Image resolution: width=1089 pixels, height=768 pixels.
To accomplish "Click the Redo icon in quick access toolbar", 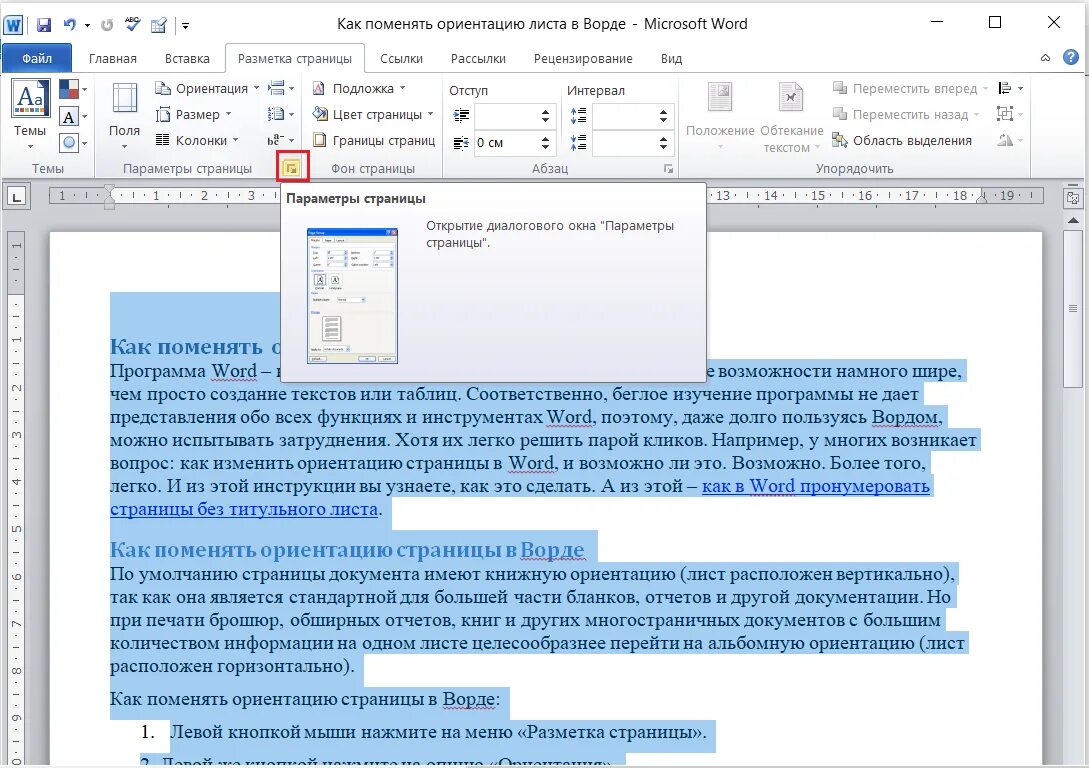I will 106,25.
